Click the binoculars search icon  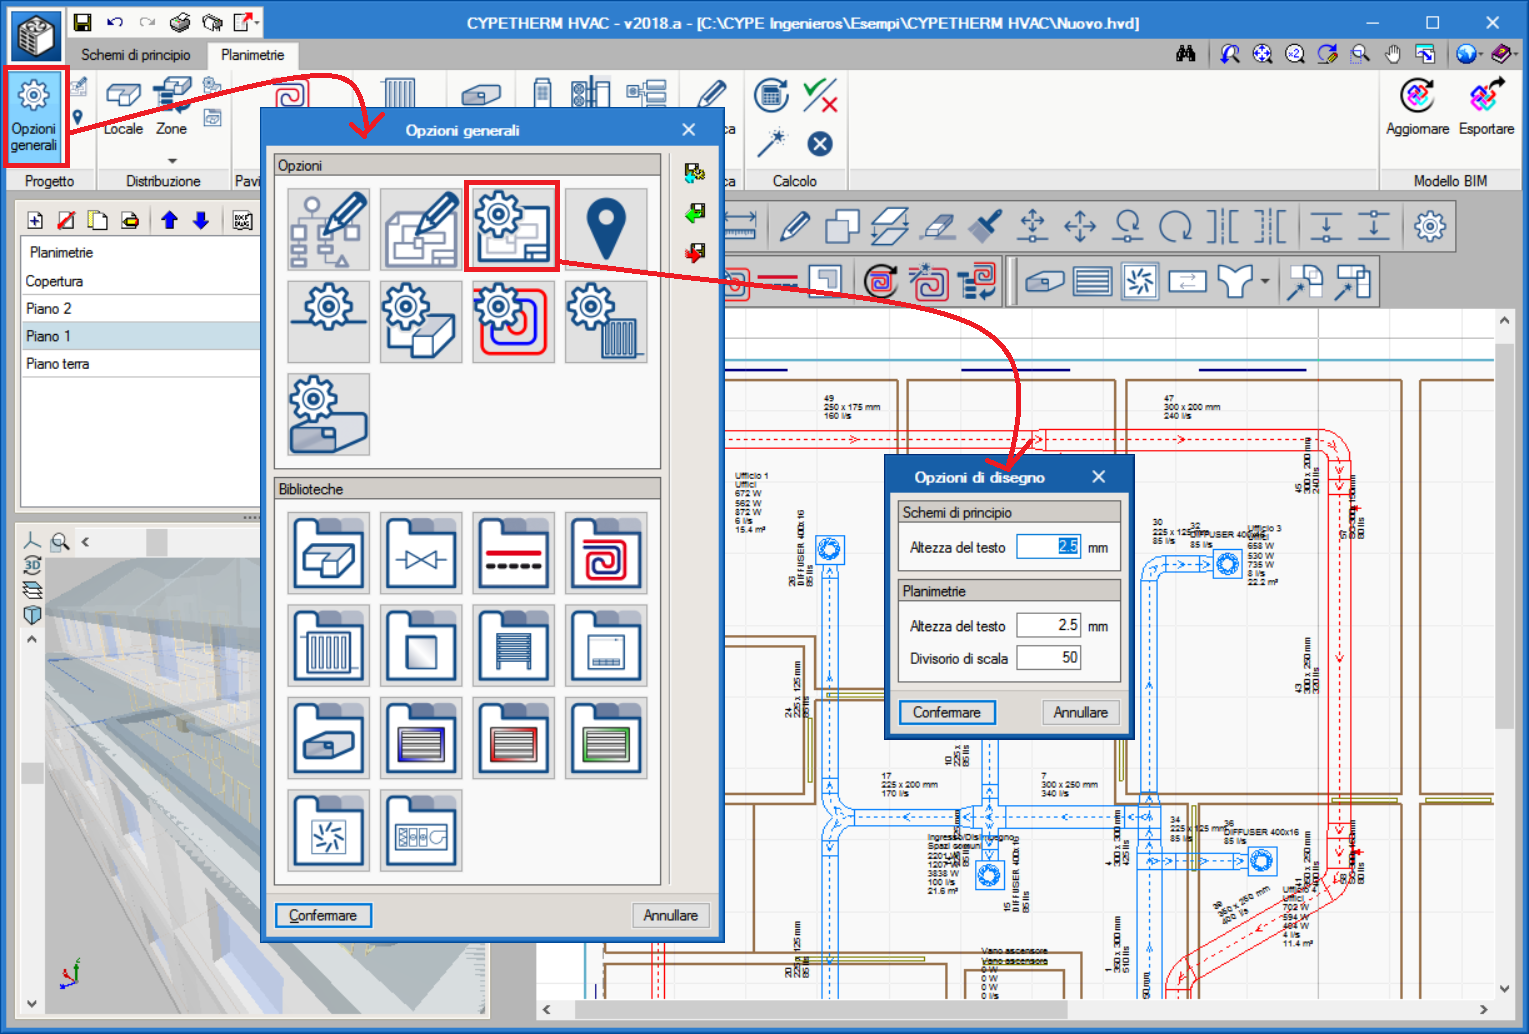[x=1186, y=54]
